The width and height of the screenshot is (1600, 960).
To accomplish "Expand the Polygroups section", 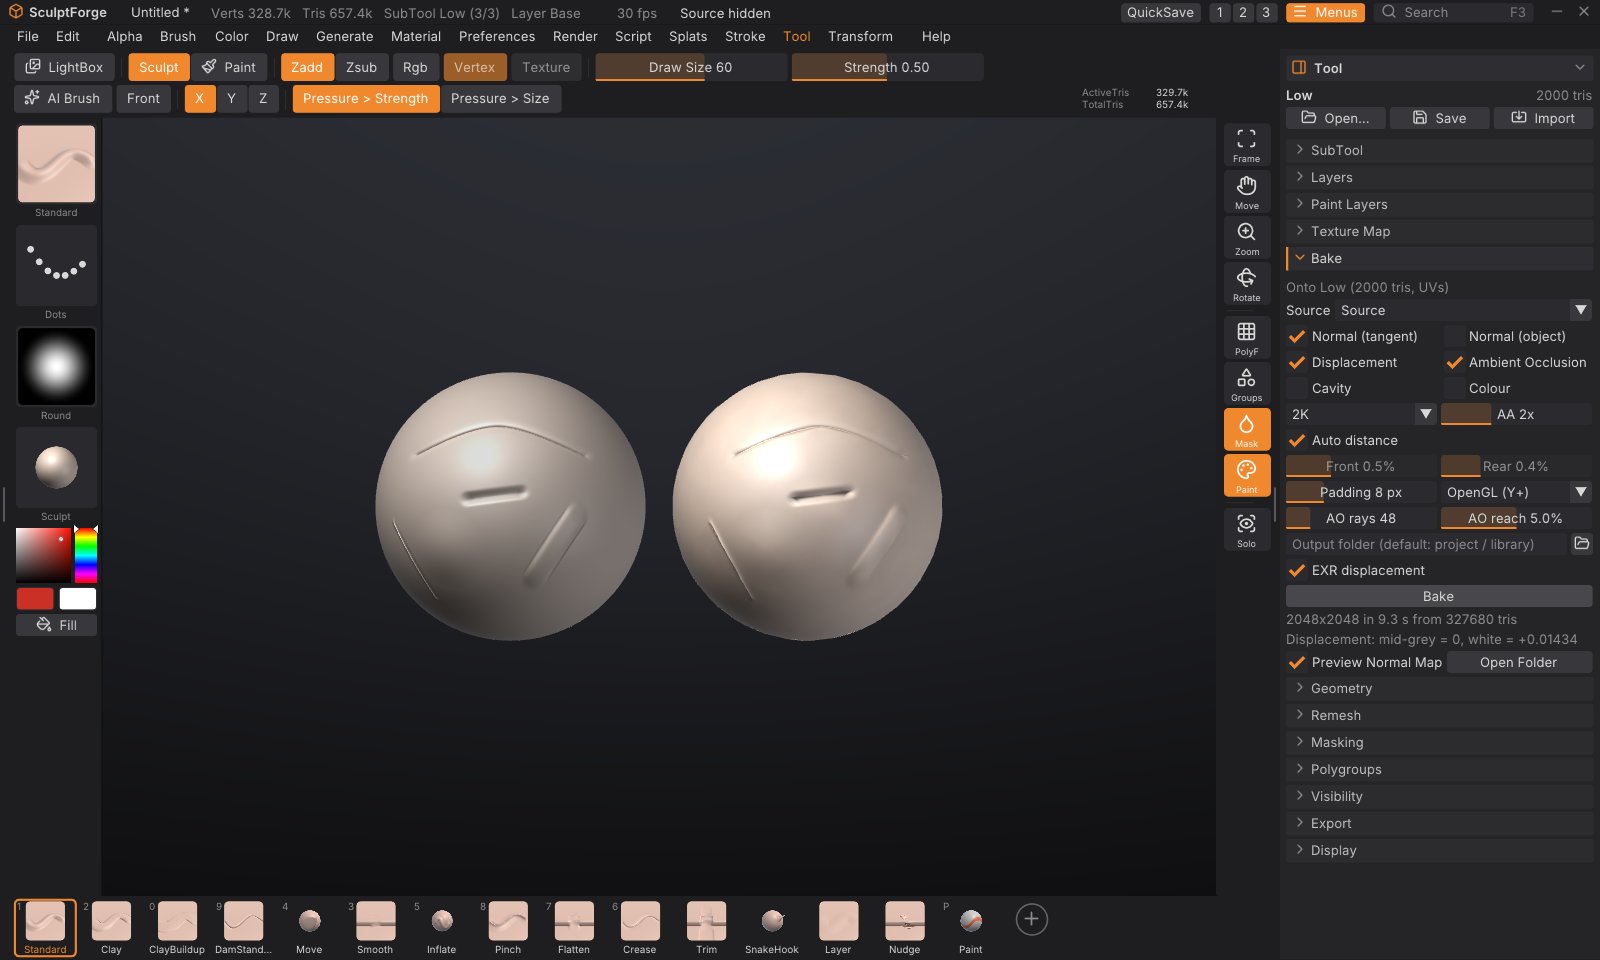I will click(1439, 769).
